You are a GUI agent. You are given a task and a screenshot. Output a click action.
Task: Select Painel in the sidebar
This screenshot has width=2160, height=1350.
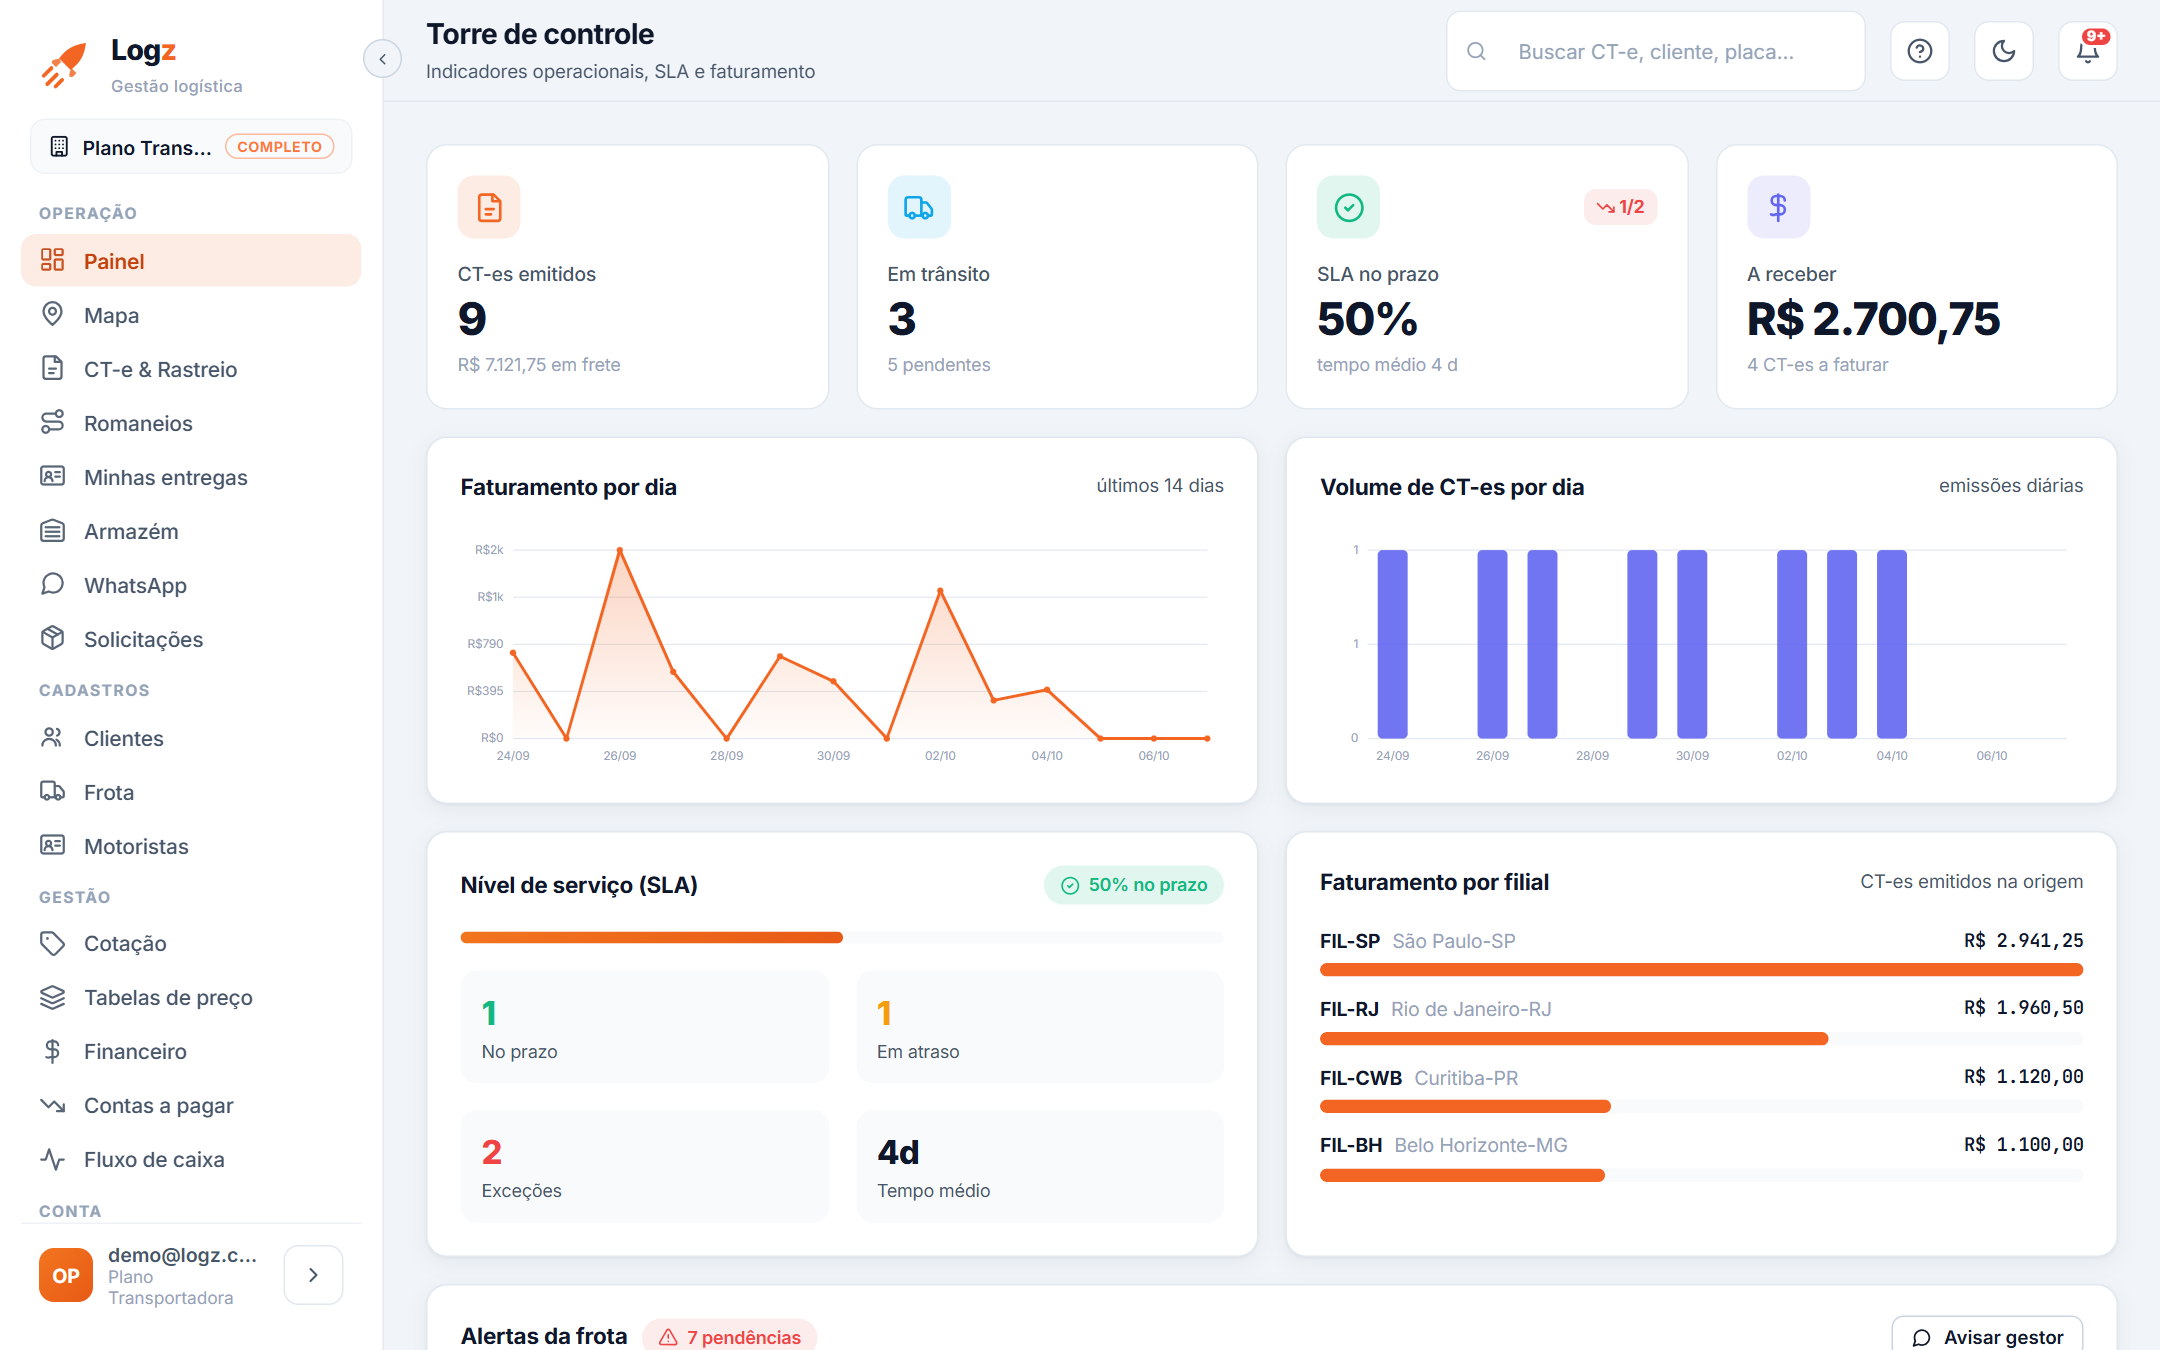pyautogui.click(x=191, y=261)
